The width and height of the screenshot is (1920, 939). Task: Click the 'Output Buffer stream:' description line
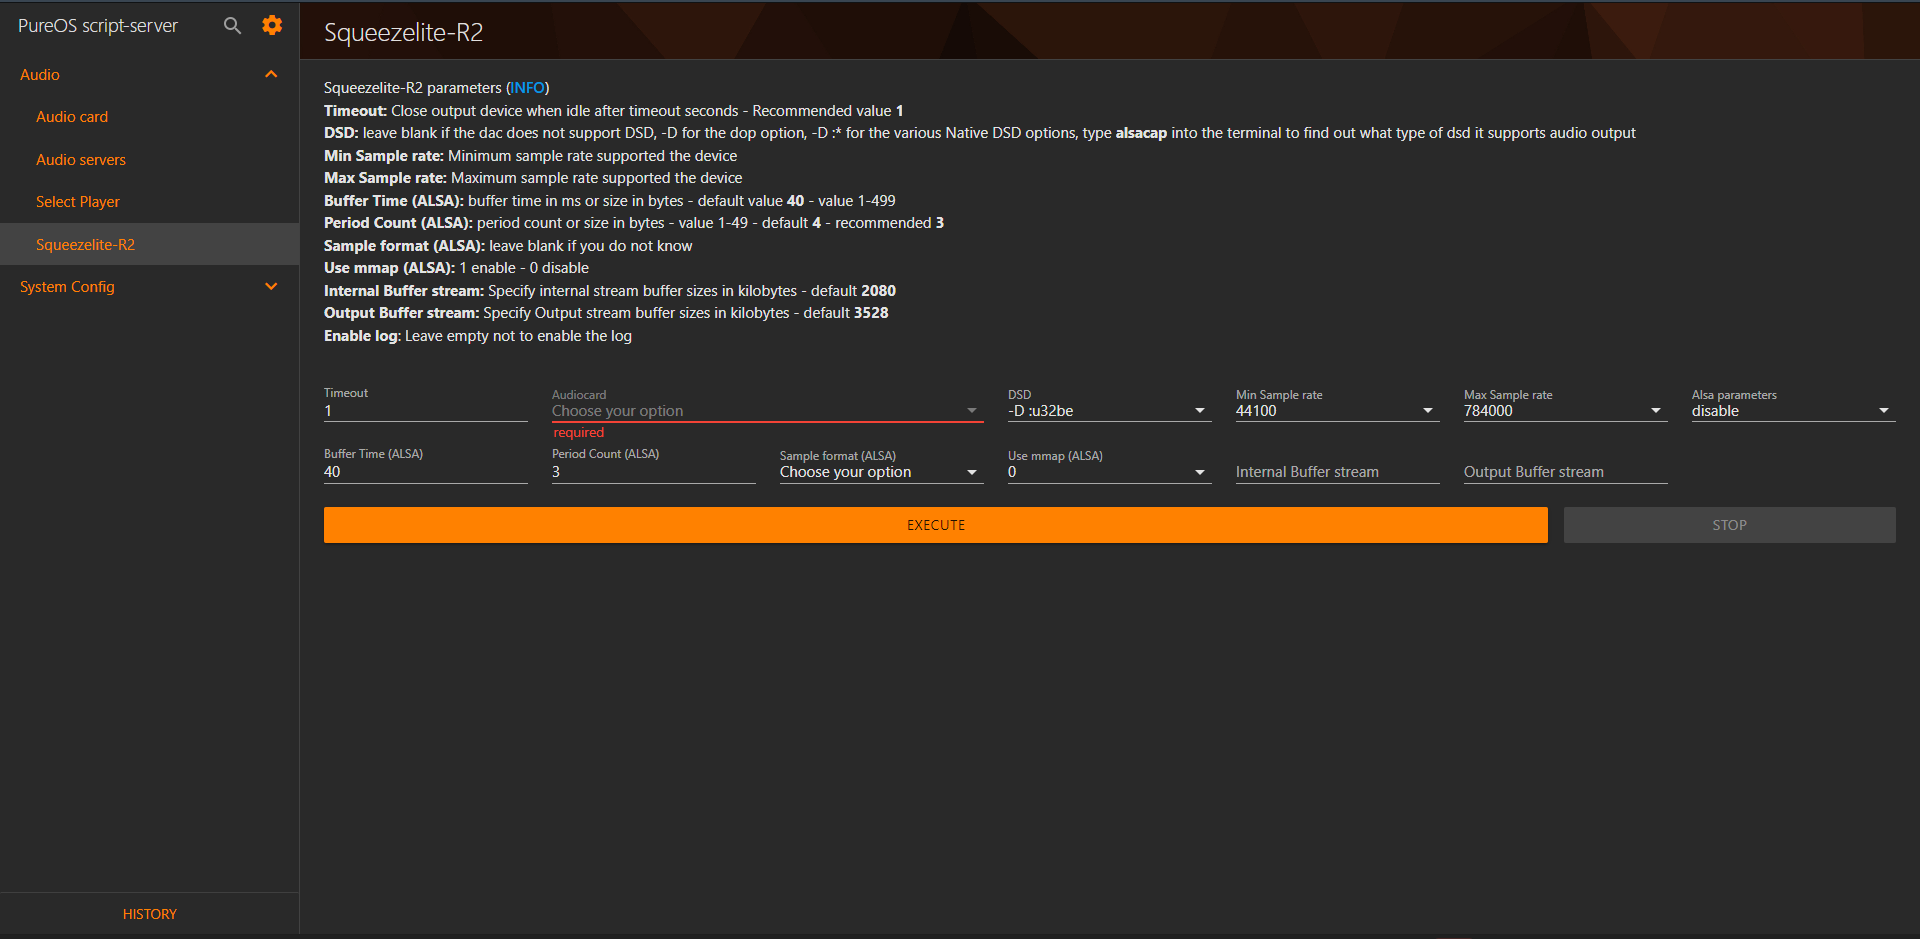pos(606,313)
